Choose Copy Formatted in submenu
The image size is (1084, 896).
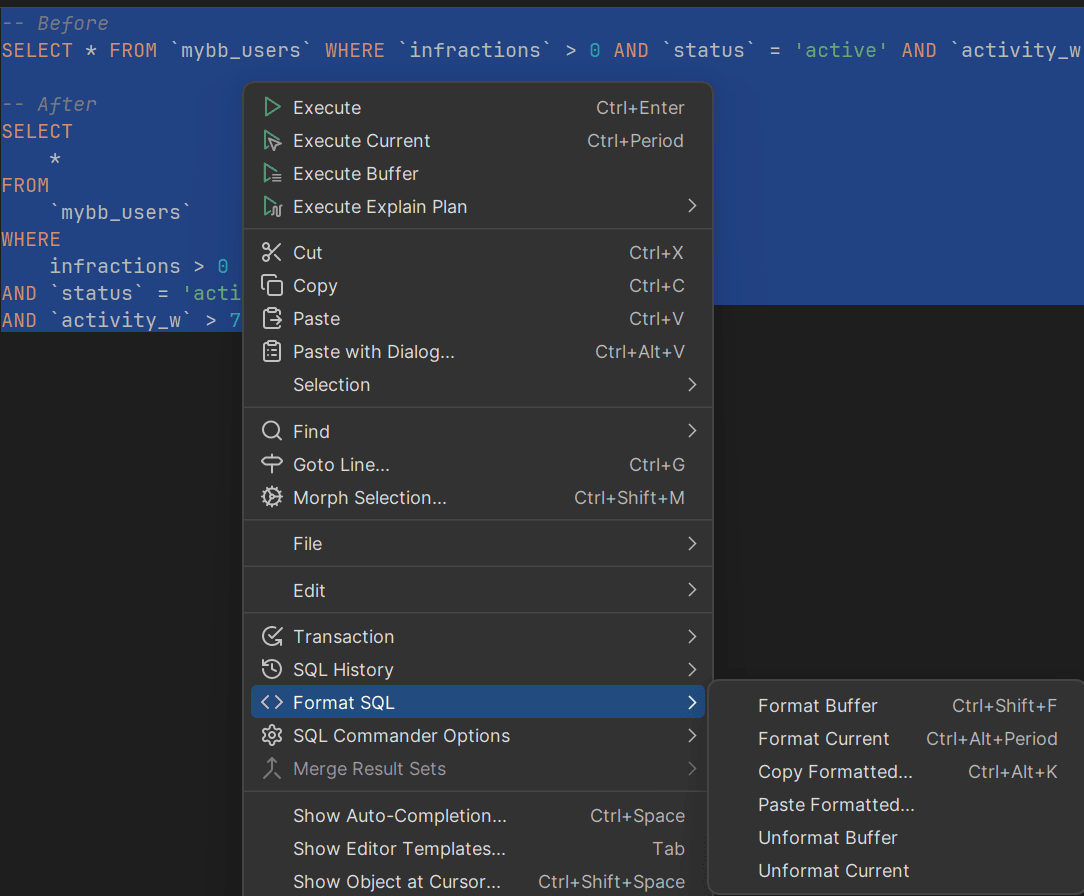pyautogui.click(x=899, y=772)
